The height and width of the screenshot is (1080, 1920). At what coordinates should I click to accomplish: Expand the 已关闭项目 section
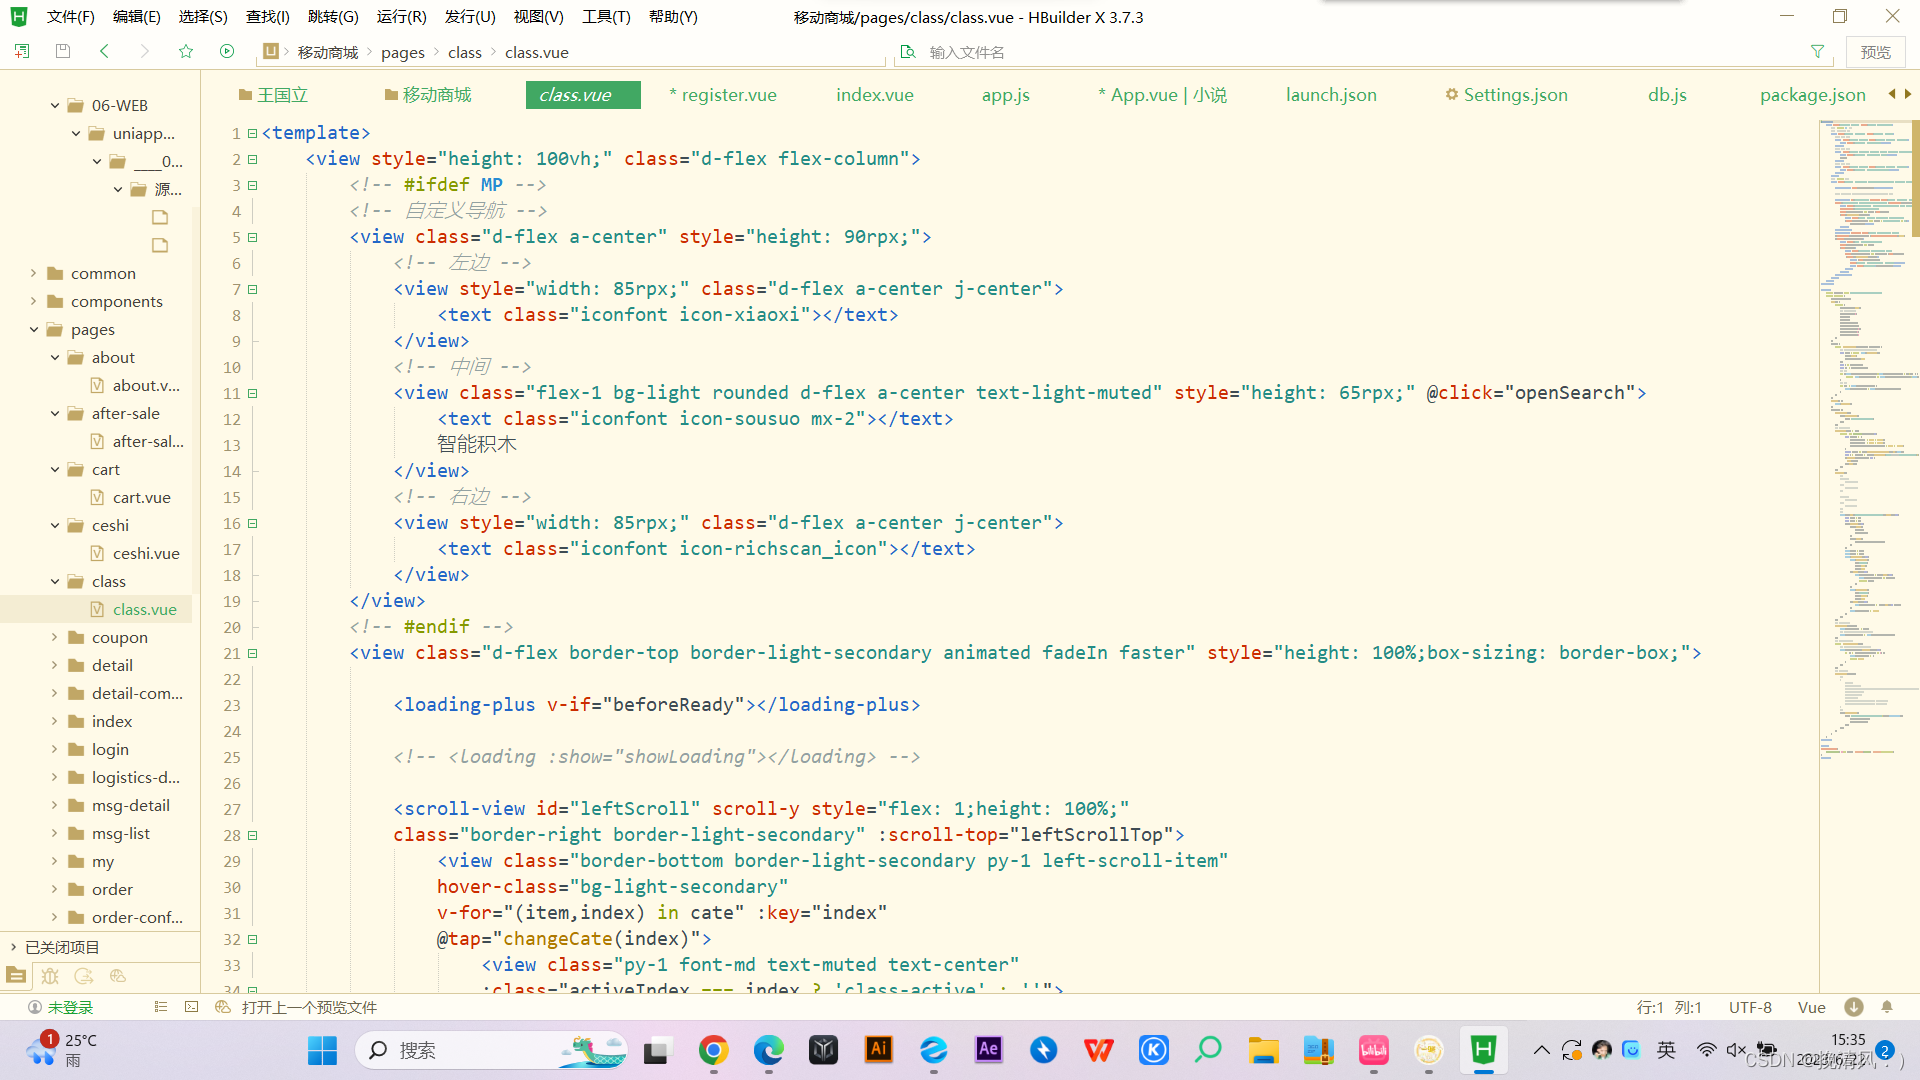coord(13,947)
